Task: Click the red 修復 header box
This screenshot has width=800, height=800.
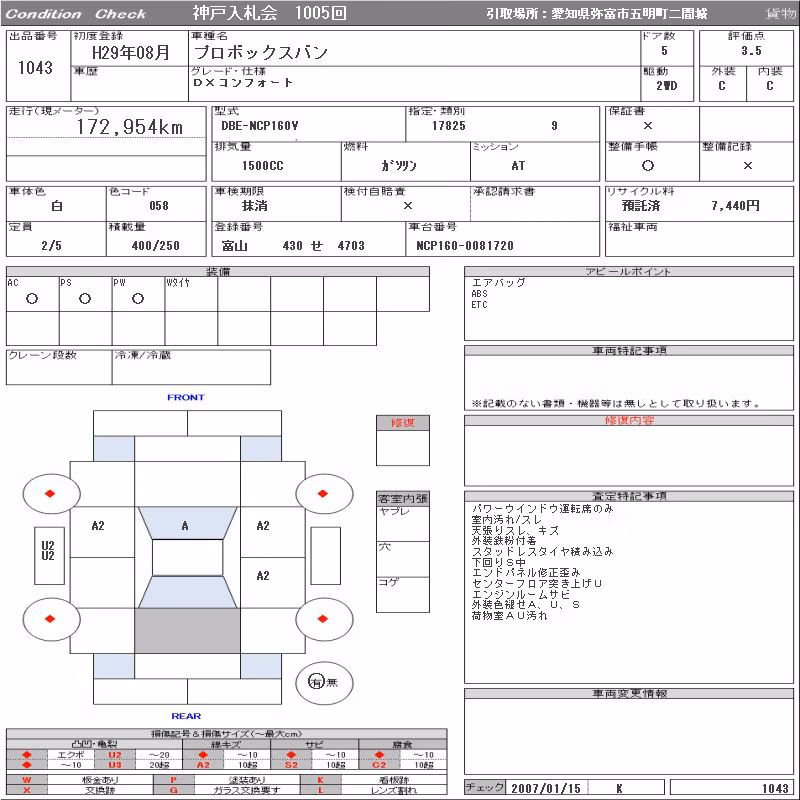Action: pos(403,422)
